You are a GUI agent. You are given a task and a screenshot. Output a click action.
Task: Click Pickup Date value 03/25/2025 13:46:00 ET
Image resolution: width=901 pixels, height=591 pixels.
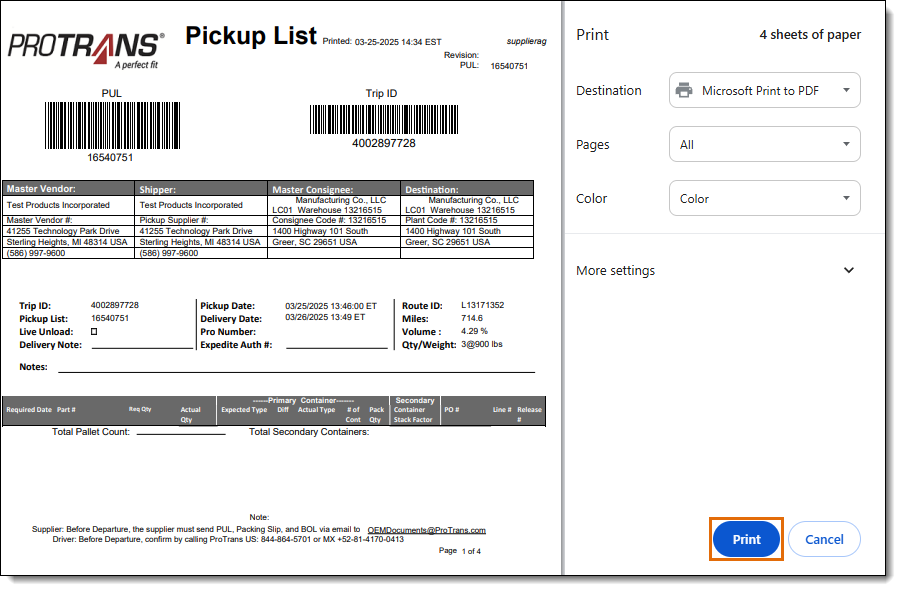coord(331,306)
